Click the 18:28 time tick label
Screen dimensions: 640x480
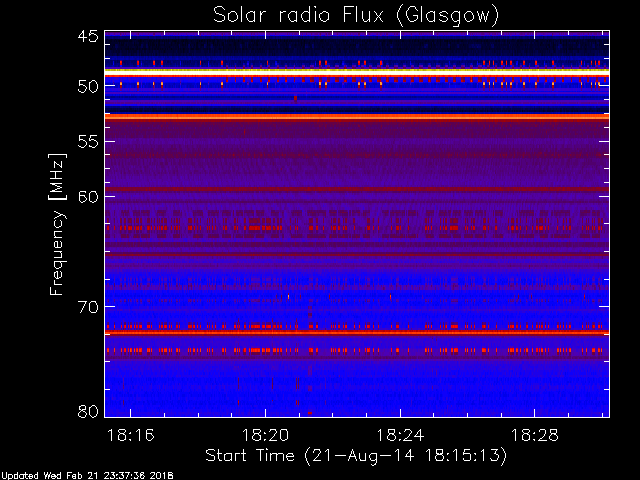[x=534, y=435]
